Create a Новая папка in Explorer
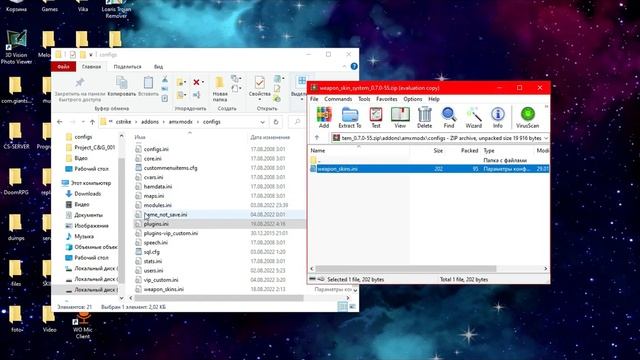Viewport: 640px width, 360px height. click(x=220, y=89)
